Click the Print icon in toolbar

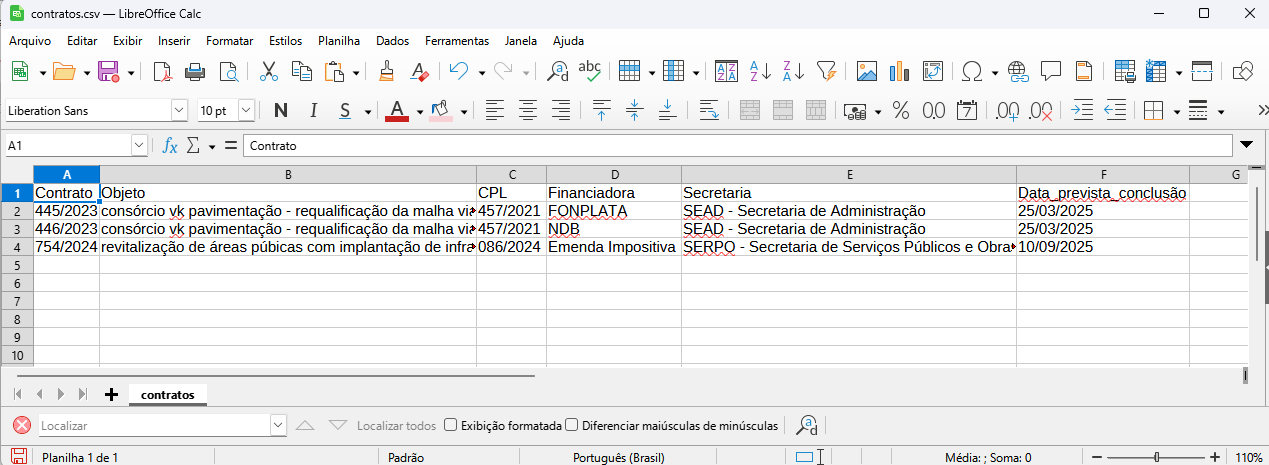[195, 71]
